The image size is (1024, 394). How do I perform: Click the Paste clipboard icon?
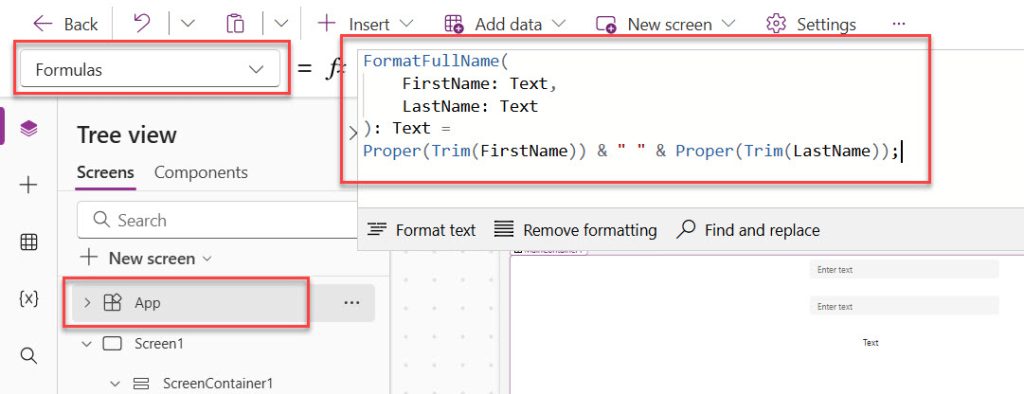click(235, 24)
